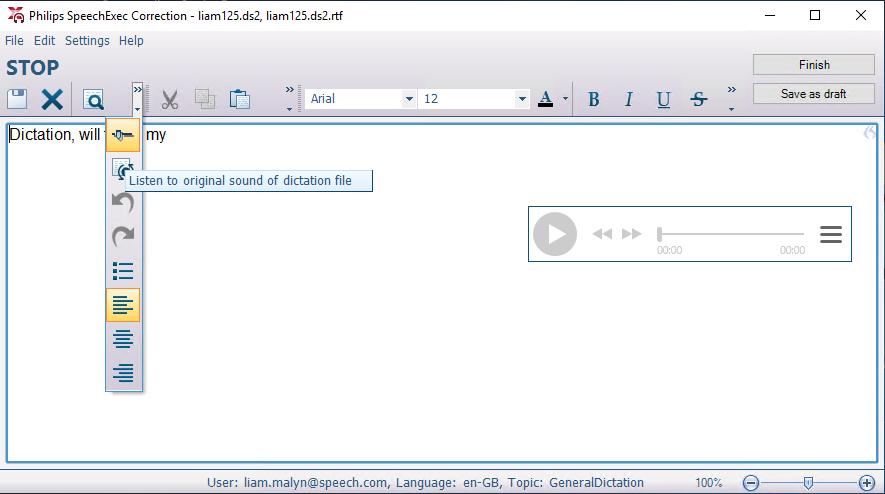This screenshot has height=494, width=885.
Task: Click Topic: GeneralDictation in status bar
Action: point(576,483)
